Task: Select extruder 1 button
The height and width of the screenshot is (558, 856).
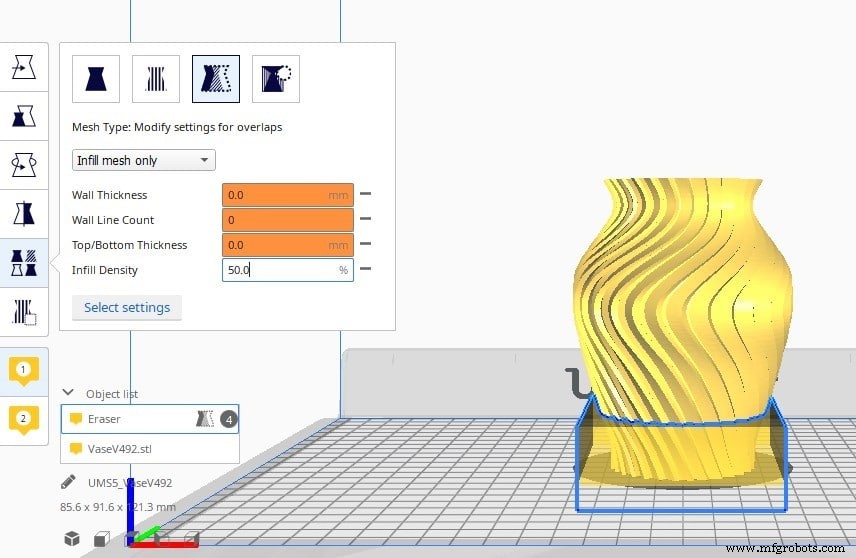Action: click(23, 371)
